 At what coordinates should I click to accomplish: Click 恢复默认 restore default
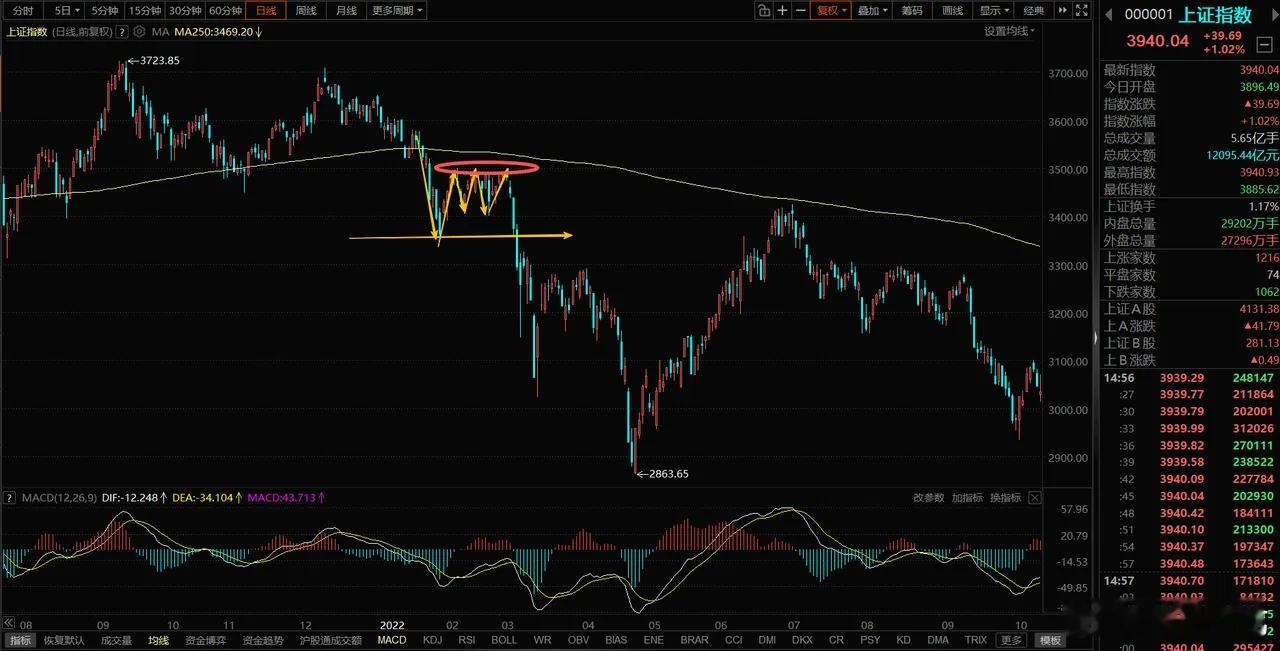point(64,640)
